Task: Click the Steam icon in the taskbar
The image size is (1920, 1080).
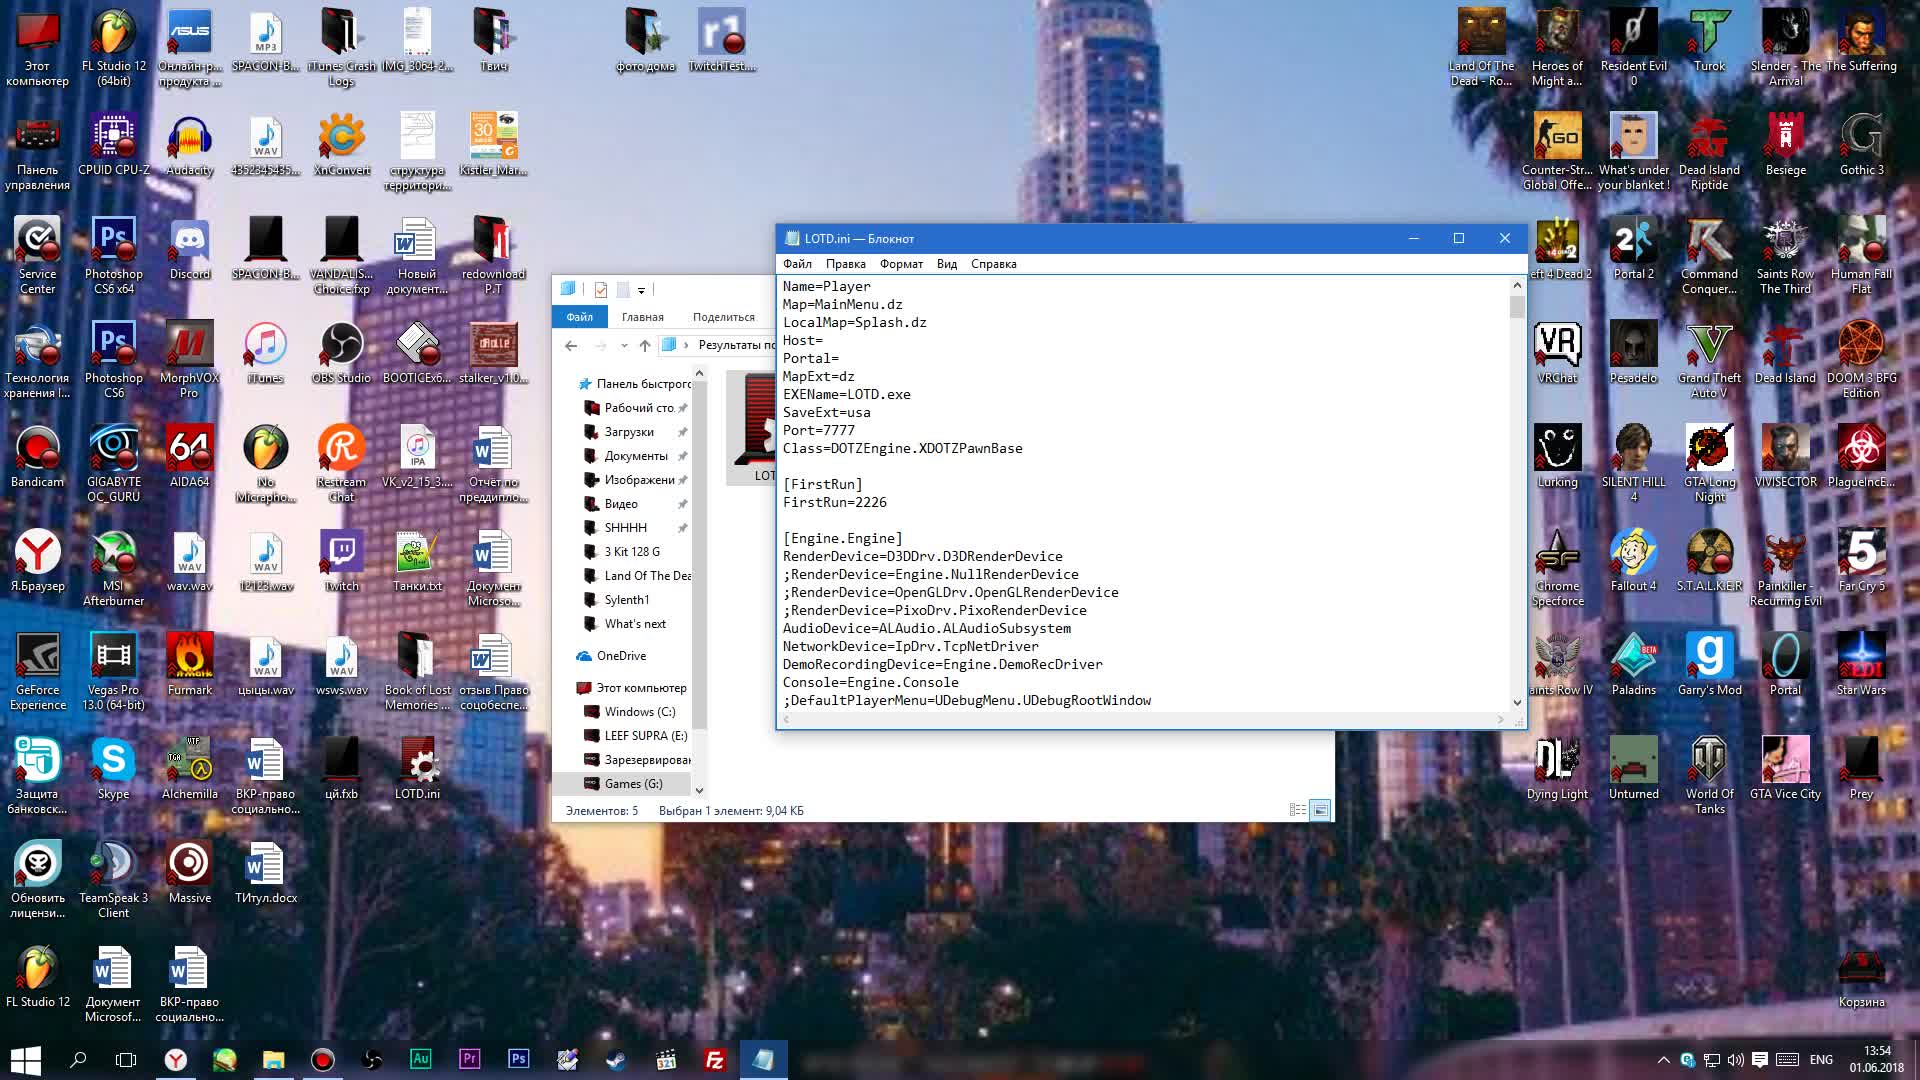Action: (615, 1060)
